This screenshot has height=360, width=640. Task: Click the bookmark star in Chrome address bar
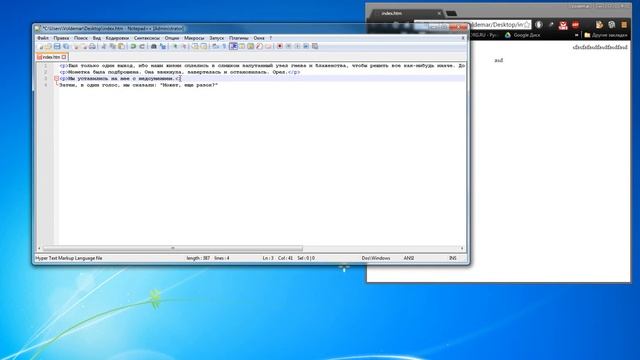tap(527, 25)
